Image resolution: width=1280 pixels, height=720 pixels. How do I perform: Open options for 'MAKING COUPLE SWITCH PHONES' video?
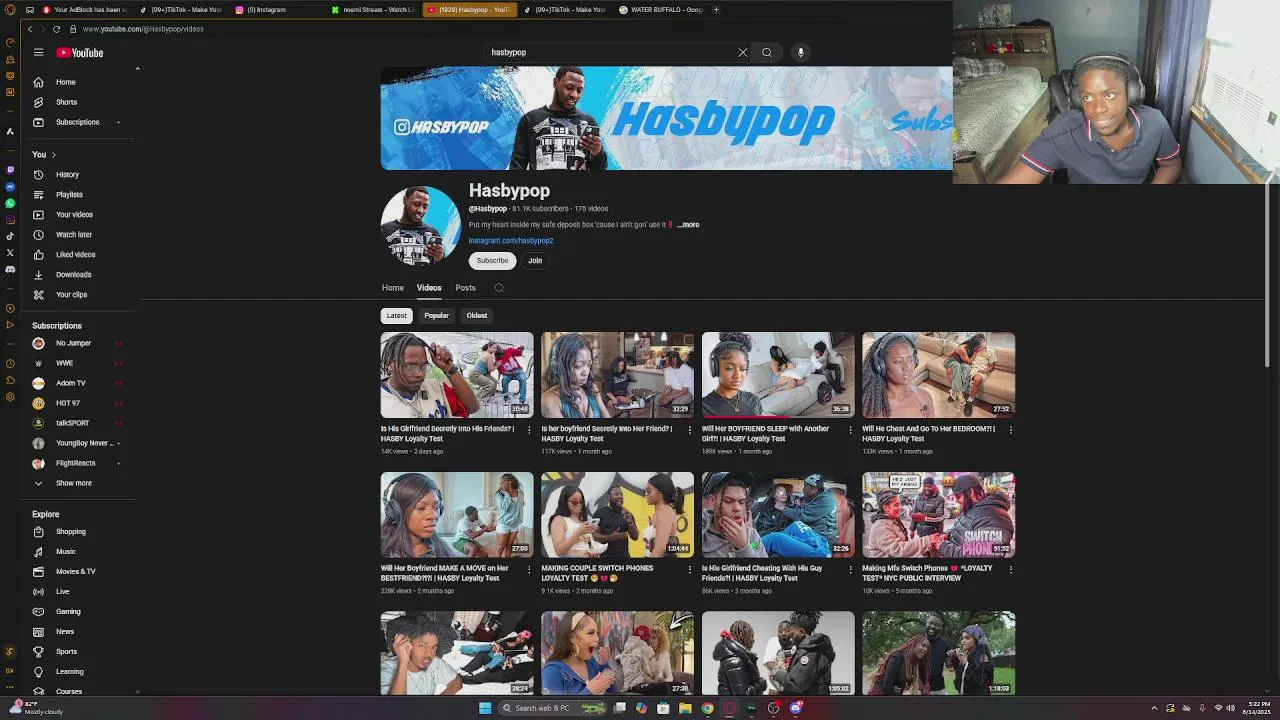689,569
